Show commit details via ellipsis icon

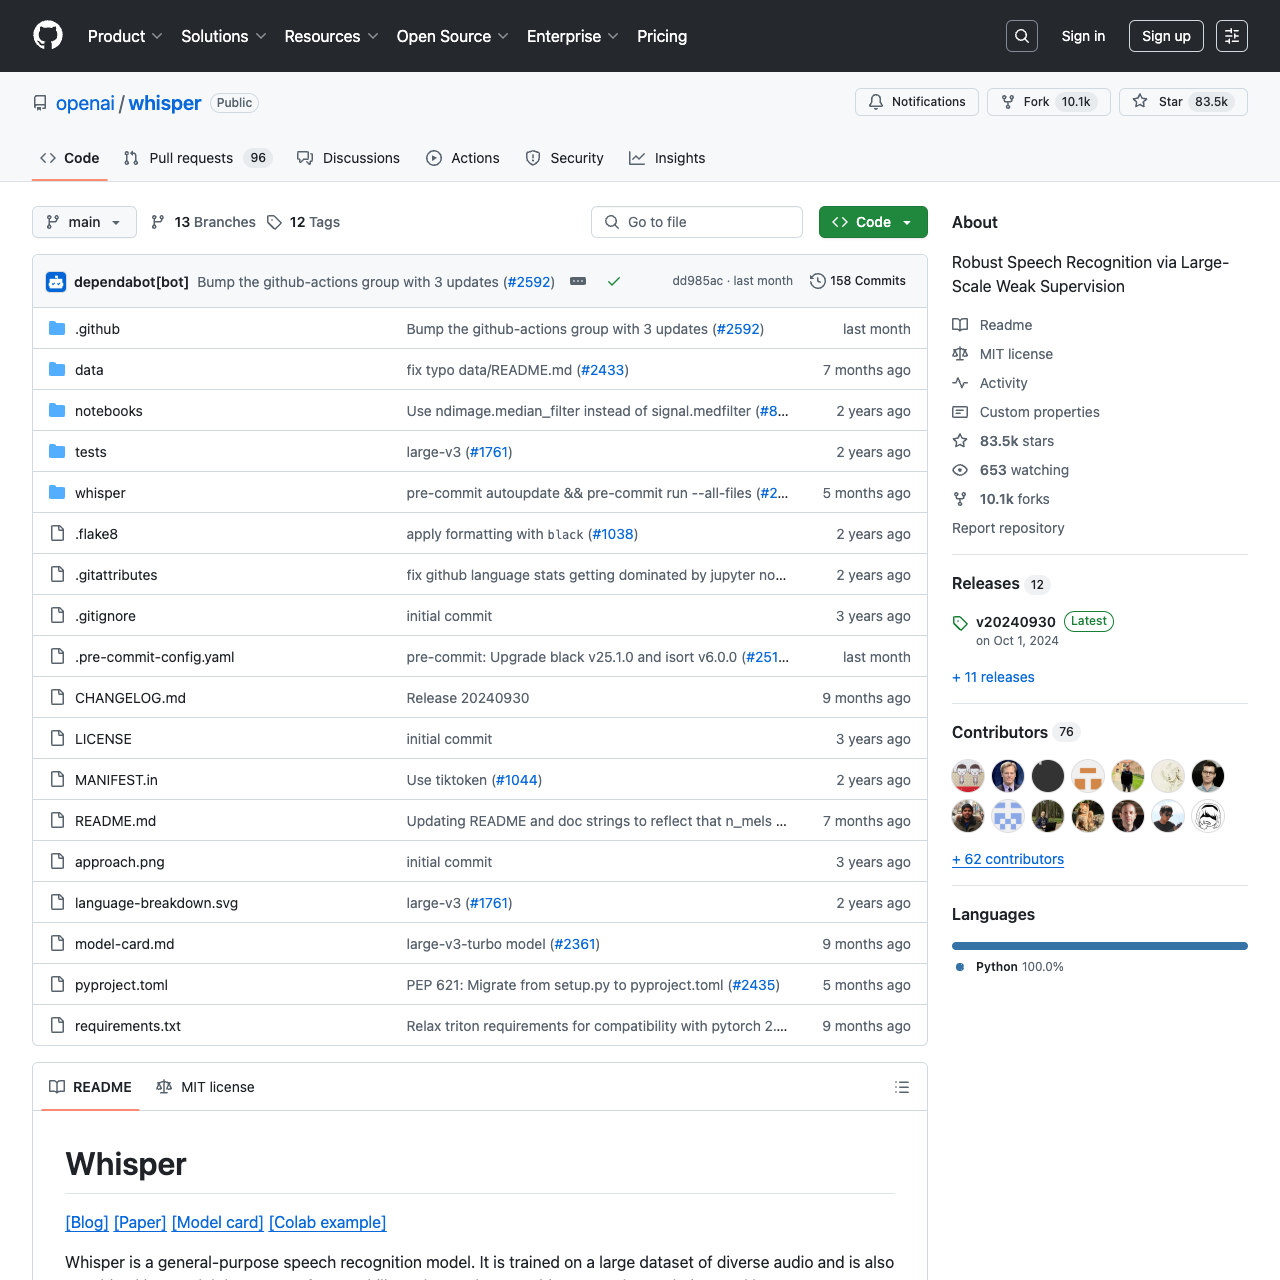[x=578, y=281]
